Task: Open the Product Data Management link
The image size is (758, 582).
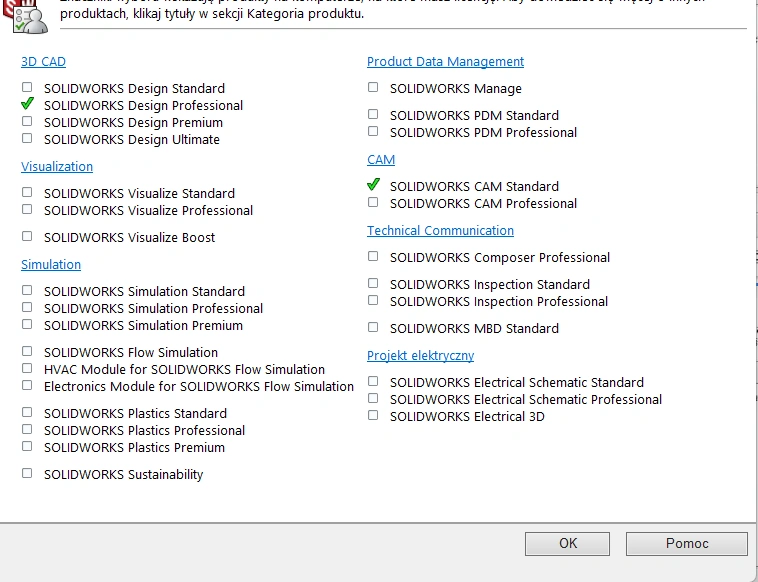Action: pos(445,62)
